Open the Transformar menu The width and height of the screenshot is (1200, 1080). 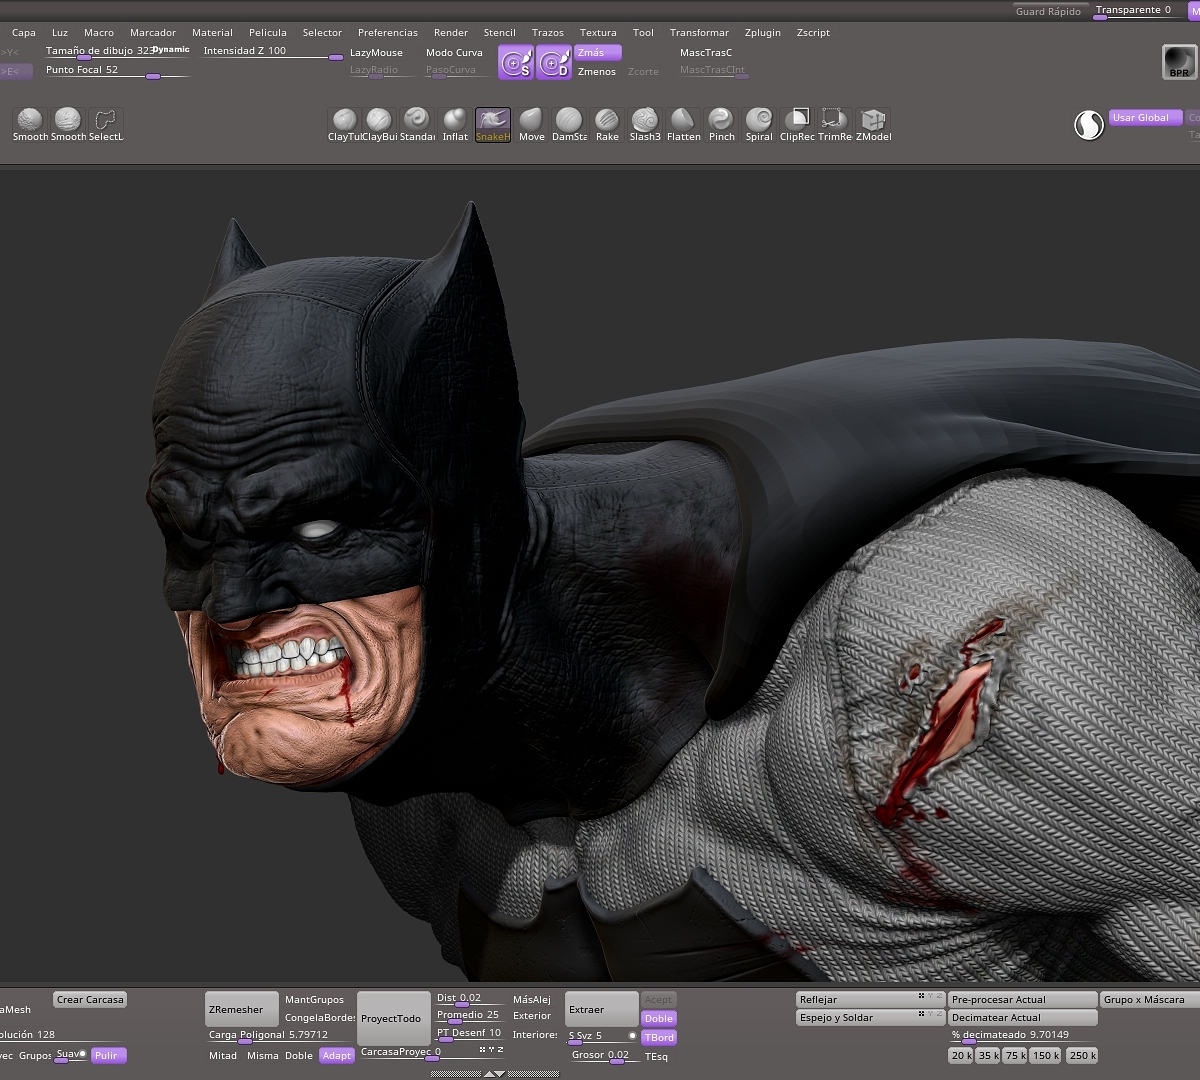[699, 33]
